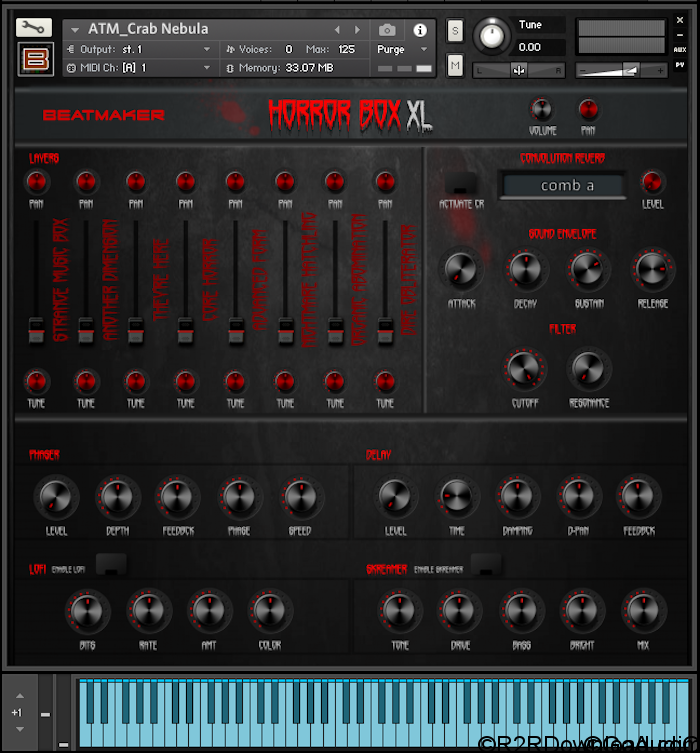This screenshot has width=700, height=753.
Task: Click the Delay Feedback knob
Action: [639, 496]
